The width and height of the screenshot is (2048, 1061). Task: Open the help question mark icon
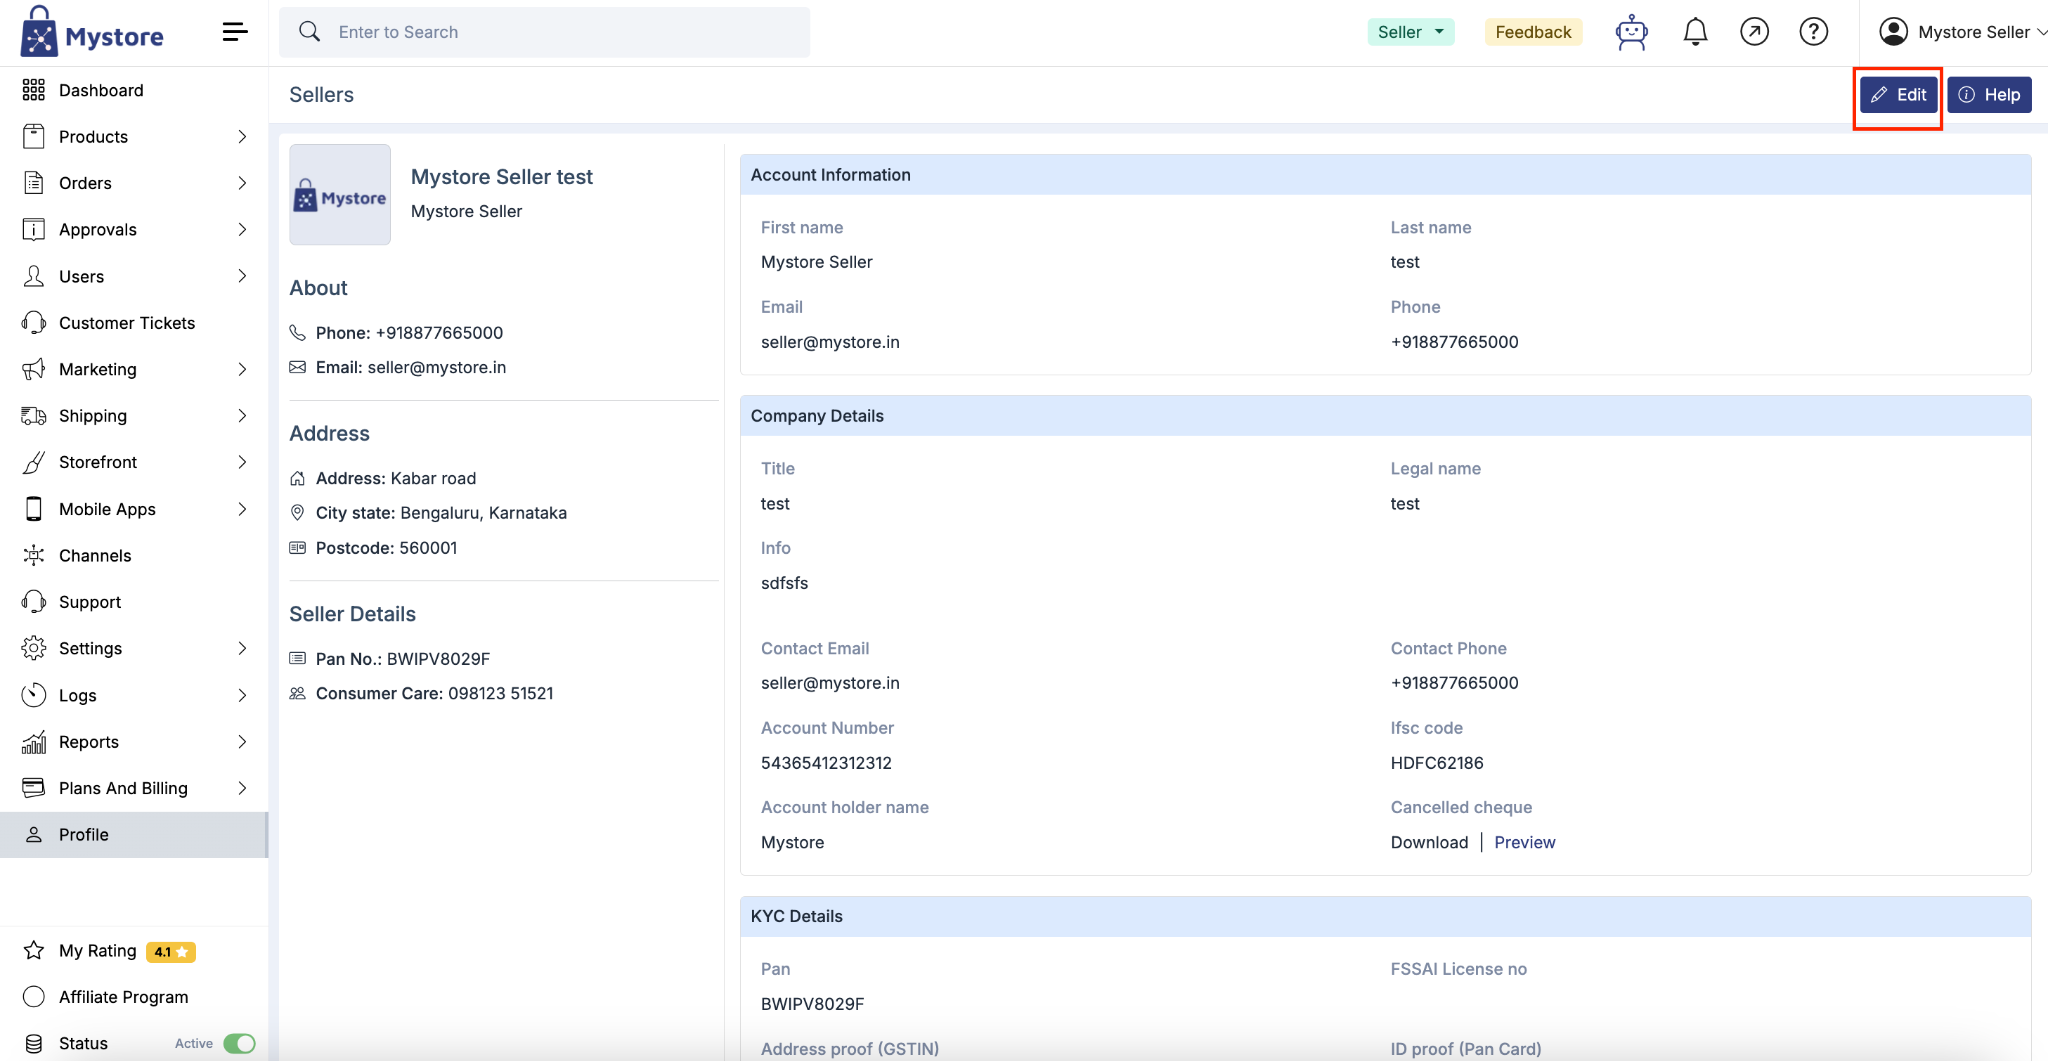pyautogui.click(x=1813, y=32)
